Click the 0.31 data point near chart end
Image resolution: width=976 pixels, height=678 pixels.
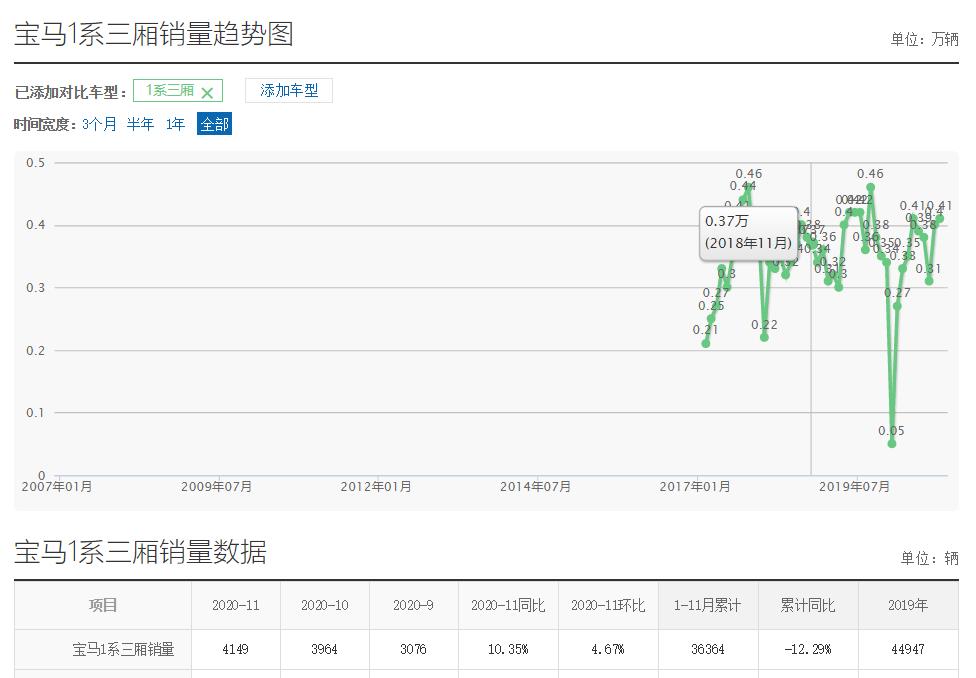point(929,281)
